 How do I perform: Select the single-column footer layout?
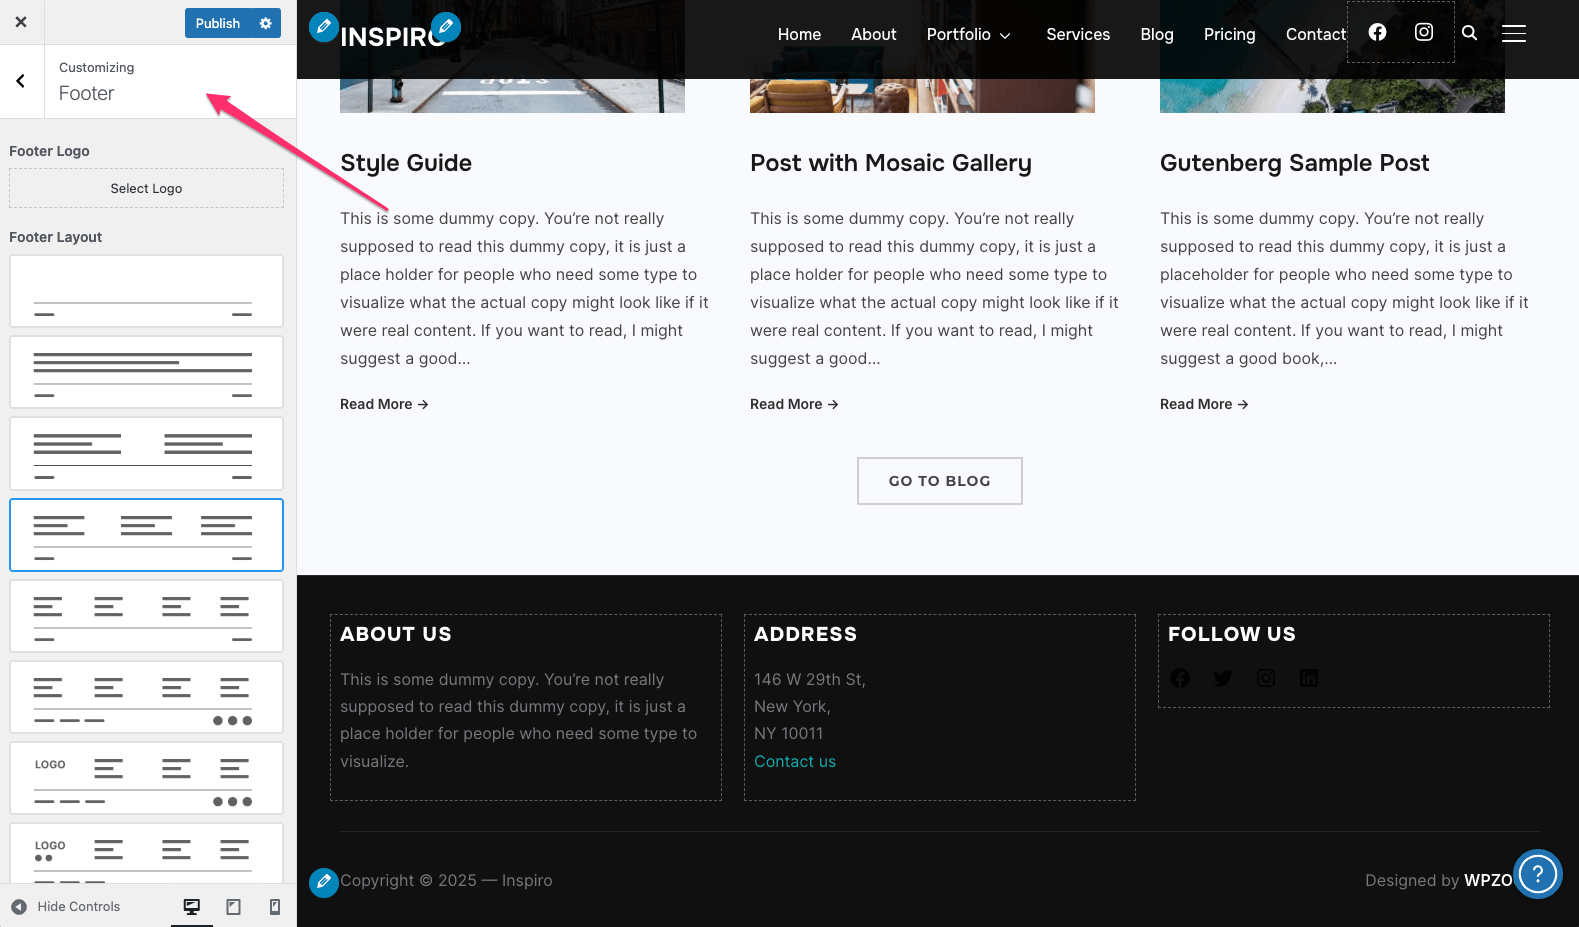pyautogui.click(x=146, y=372)
